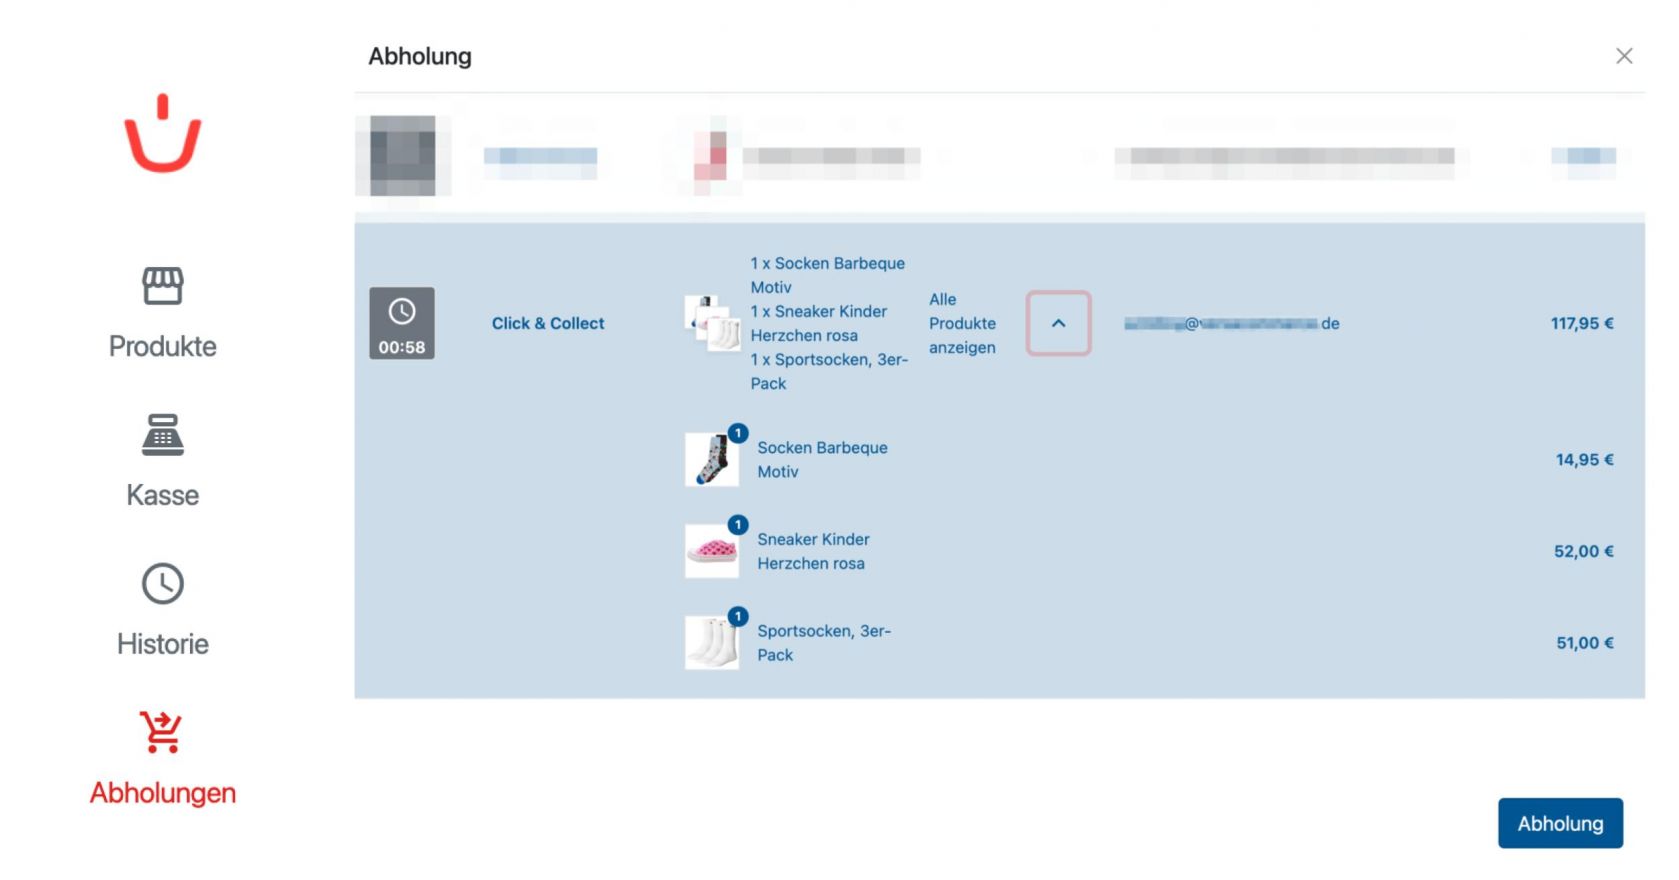Select the Abholungen menu label
This screenshot has width=1679, height=880.
[x=163, y=793]
